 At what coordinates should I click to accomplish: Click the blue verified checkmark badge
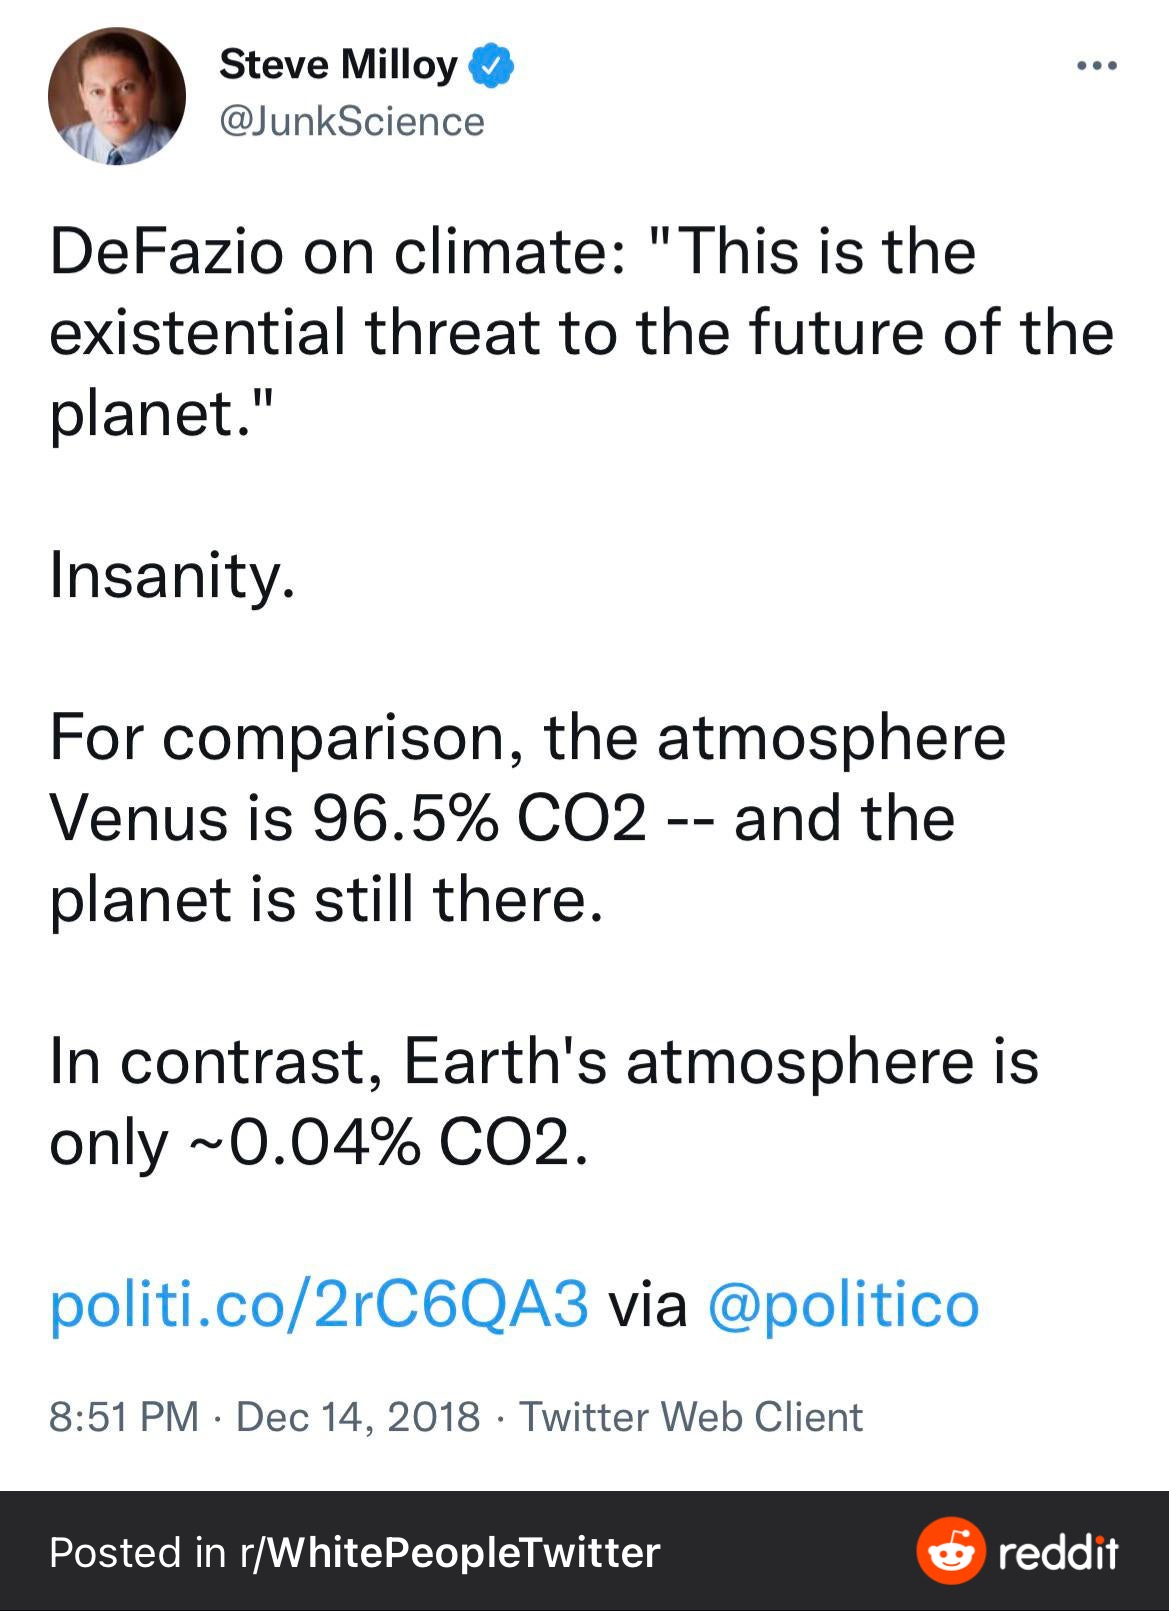tap(491, 65)
